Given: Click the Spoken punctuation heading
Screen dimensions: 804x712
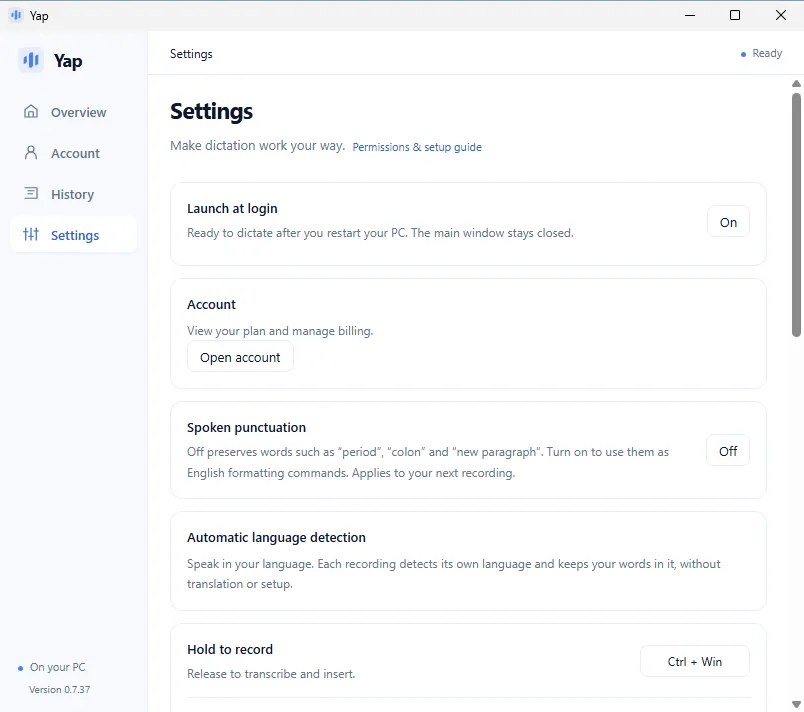Looking at the screenshot, I should click(246, 428).
